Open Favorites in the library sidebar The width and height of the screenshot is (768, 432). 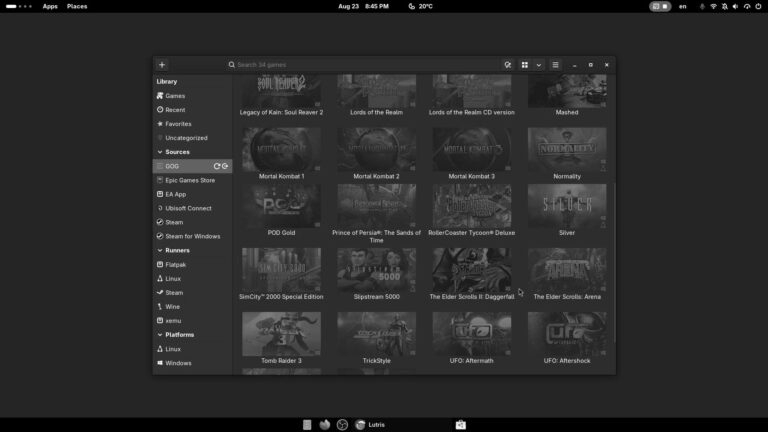tap(192, 124)
